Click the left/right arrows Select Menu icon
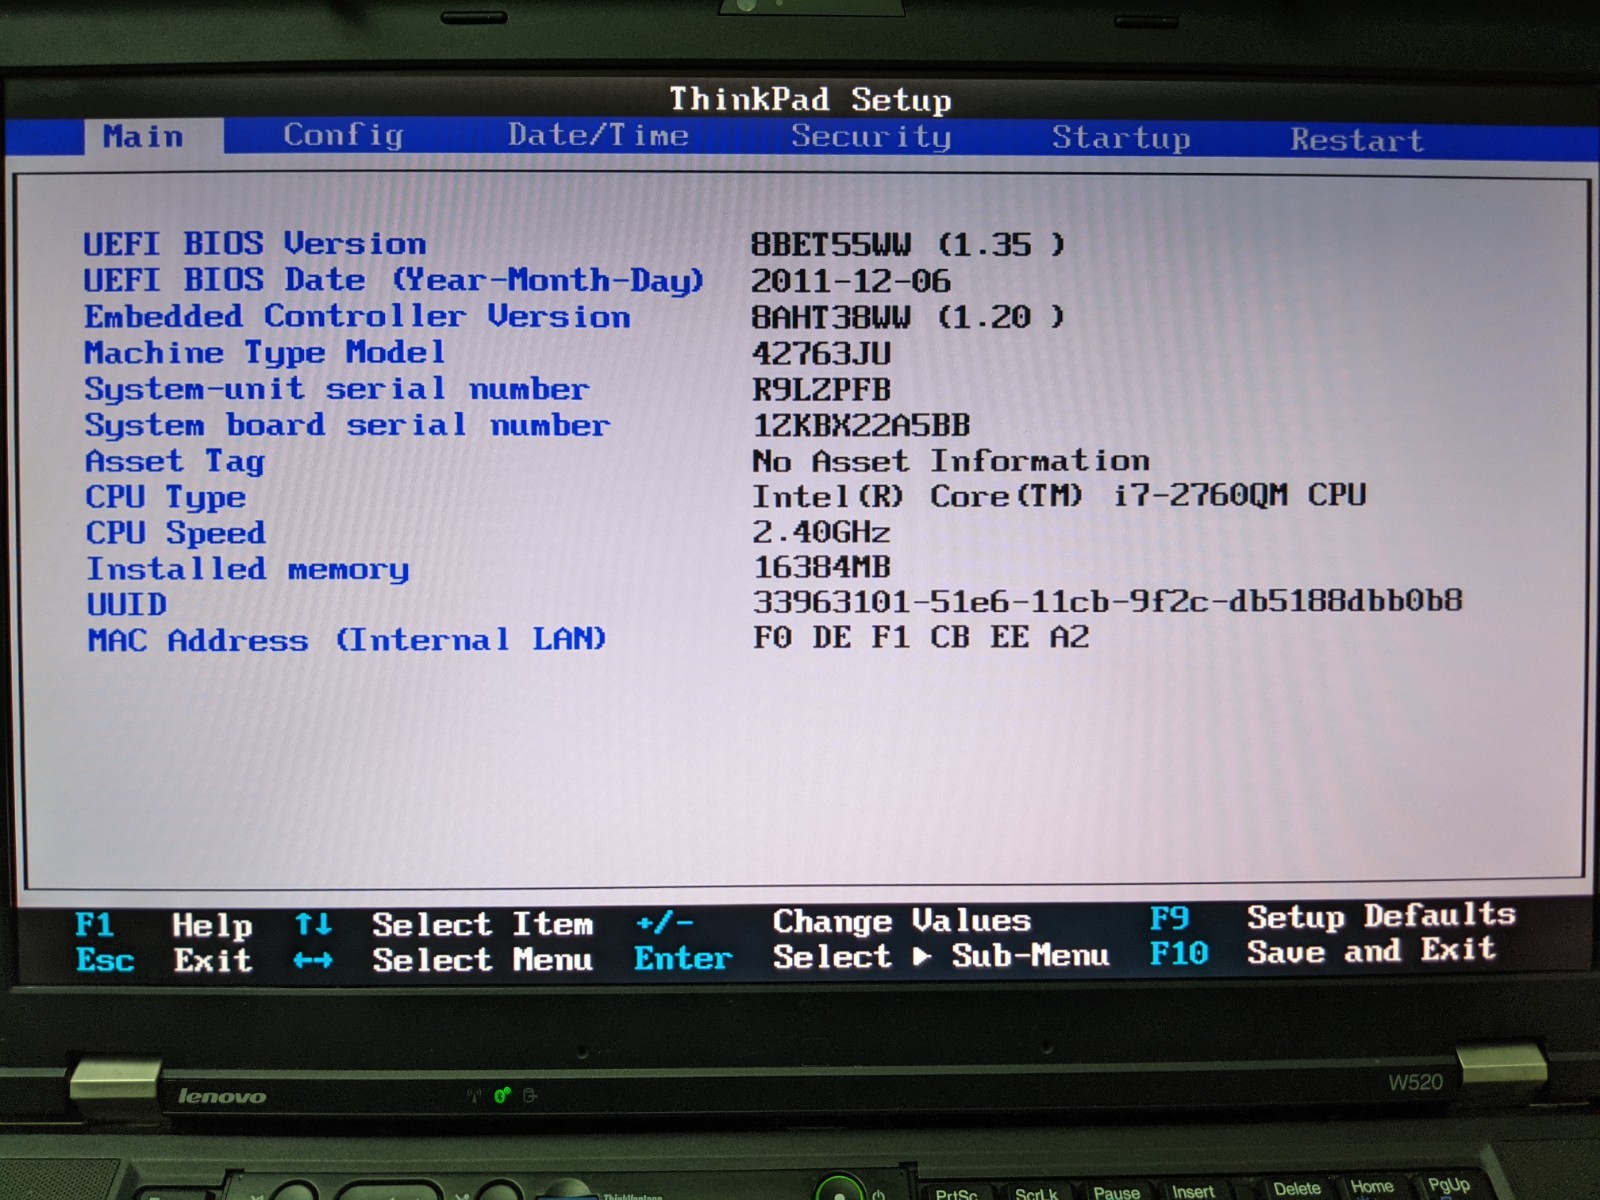Viewport: 1600px width, 1200px height. tap(313, 960)
